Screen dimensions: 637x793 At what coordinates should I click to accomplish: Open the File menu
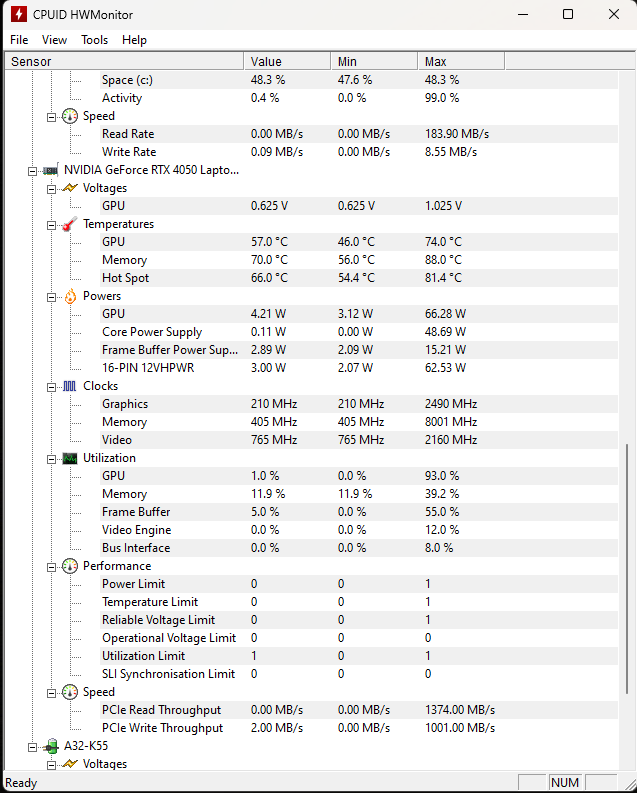pos(19,40)
